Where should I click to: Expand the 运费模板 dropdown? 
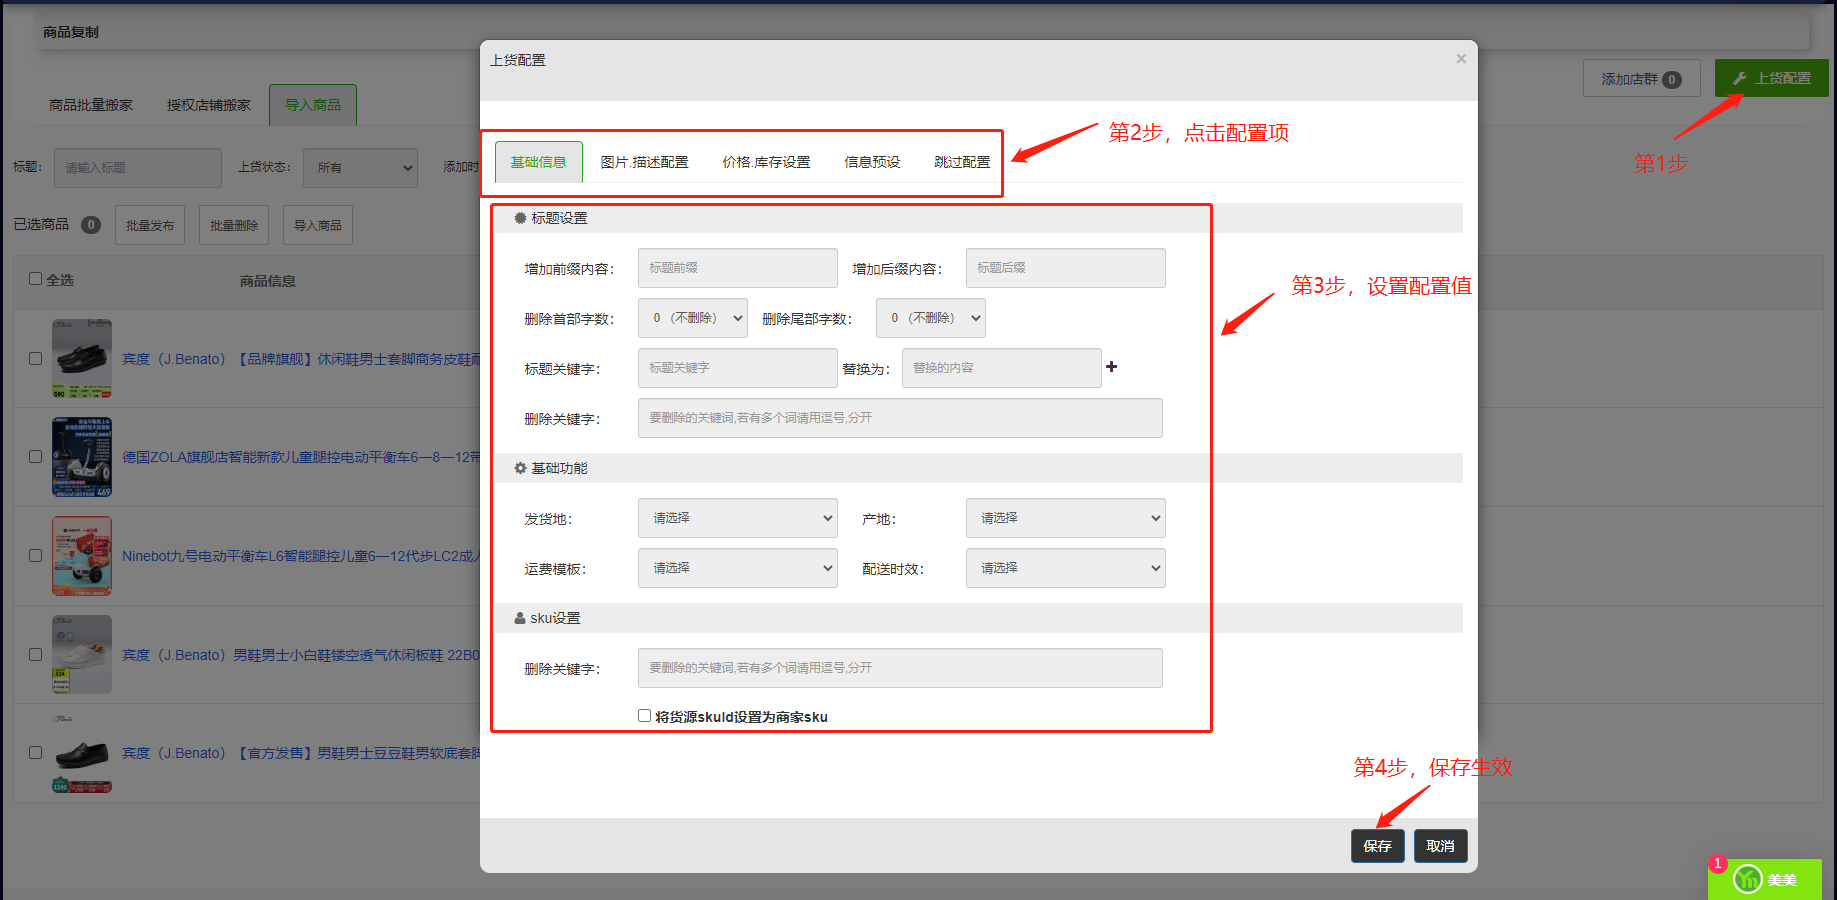click(x=737, y=568)
